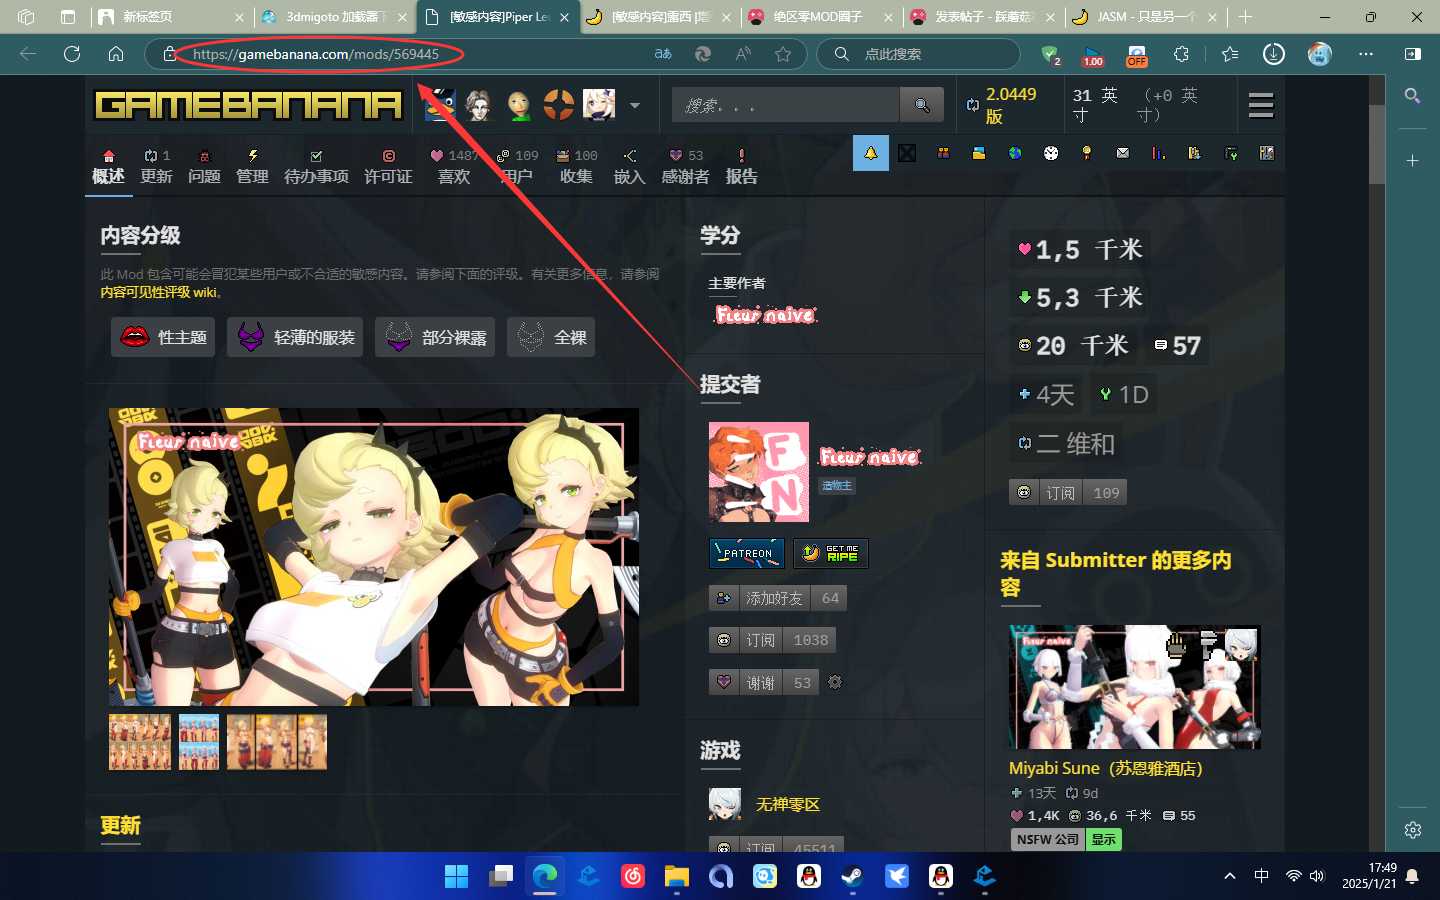Click the 性主题 content rating lips icon
1440x900 pixels.
132,337
